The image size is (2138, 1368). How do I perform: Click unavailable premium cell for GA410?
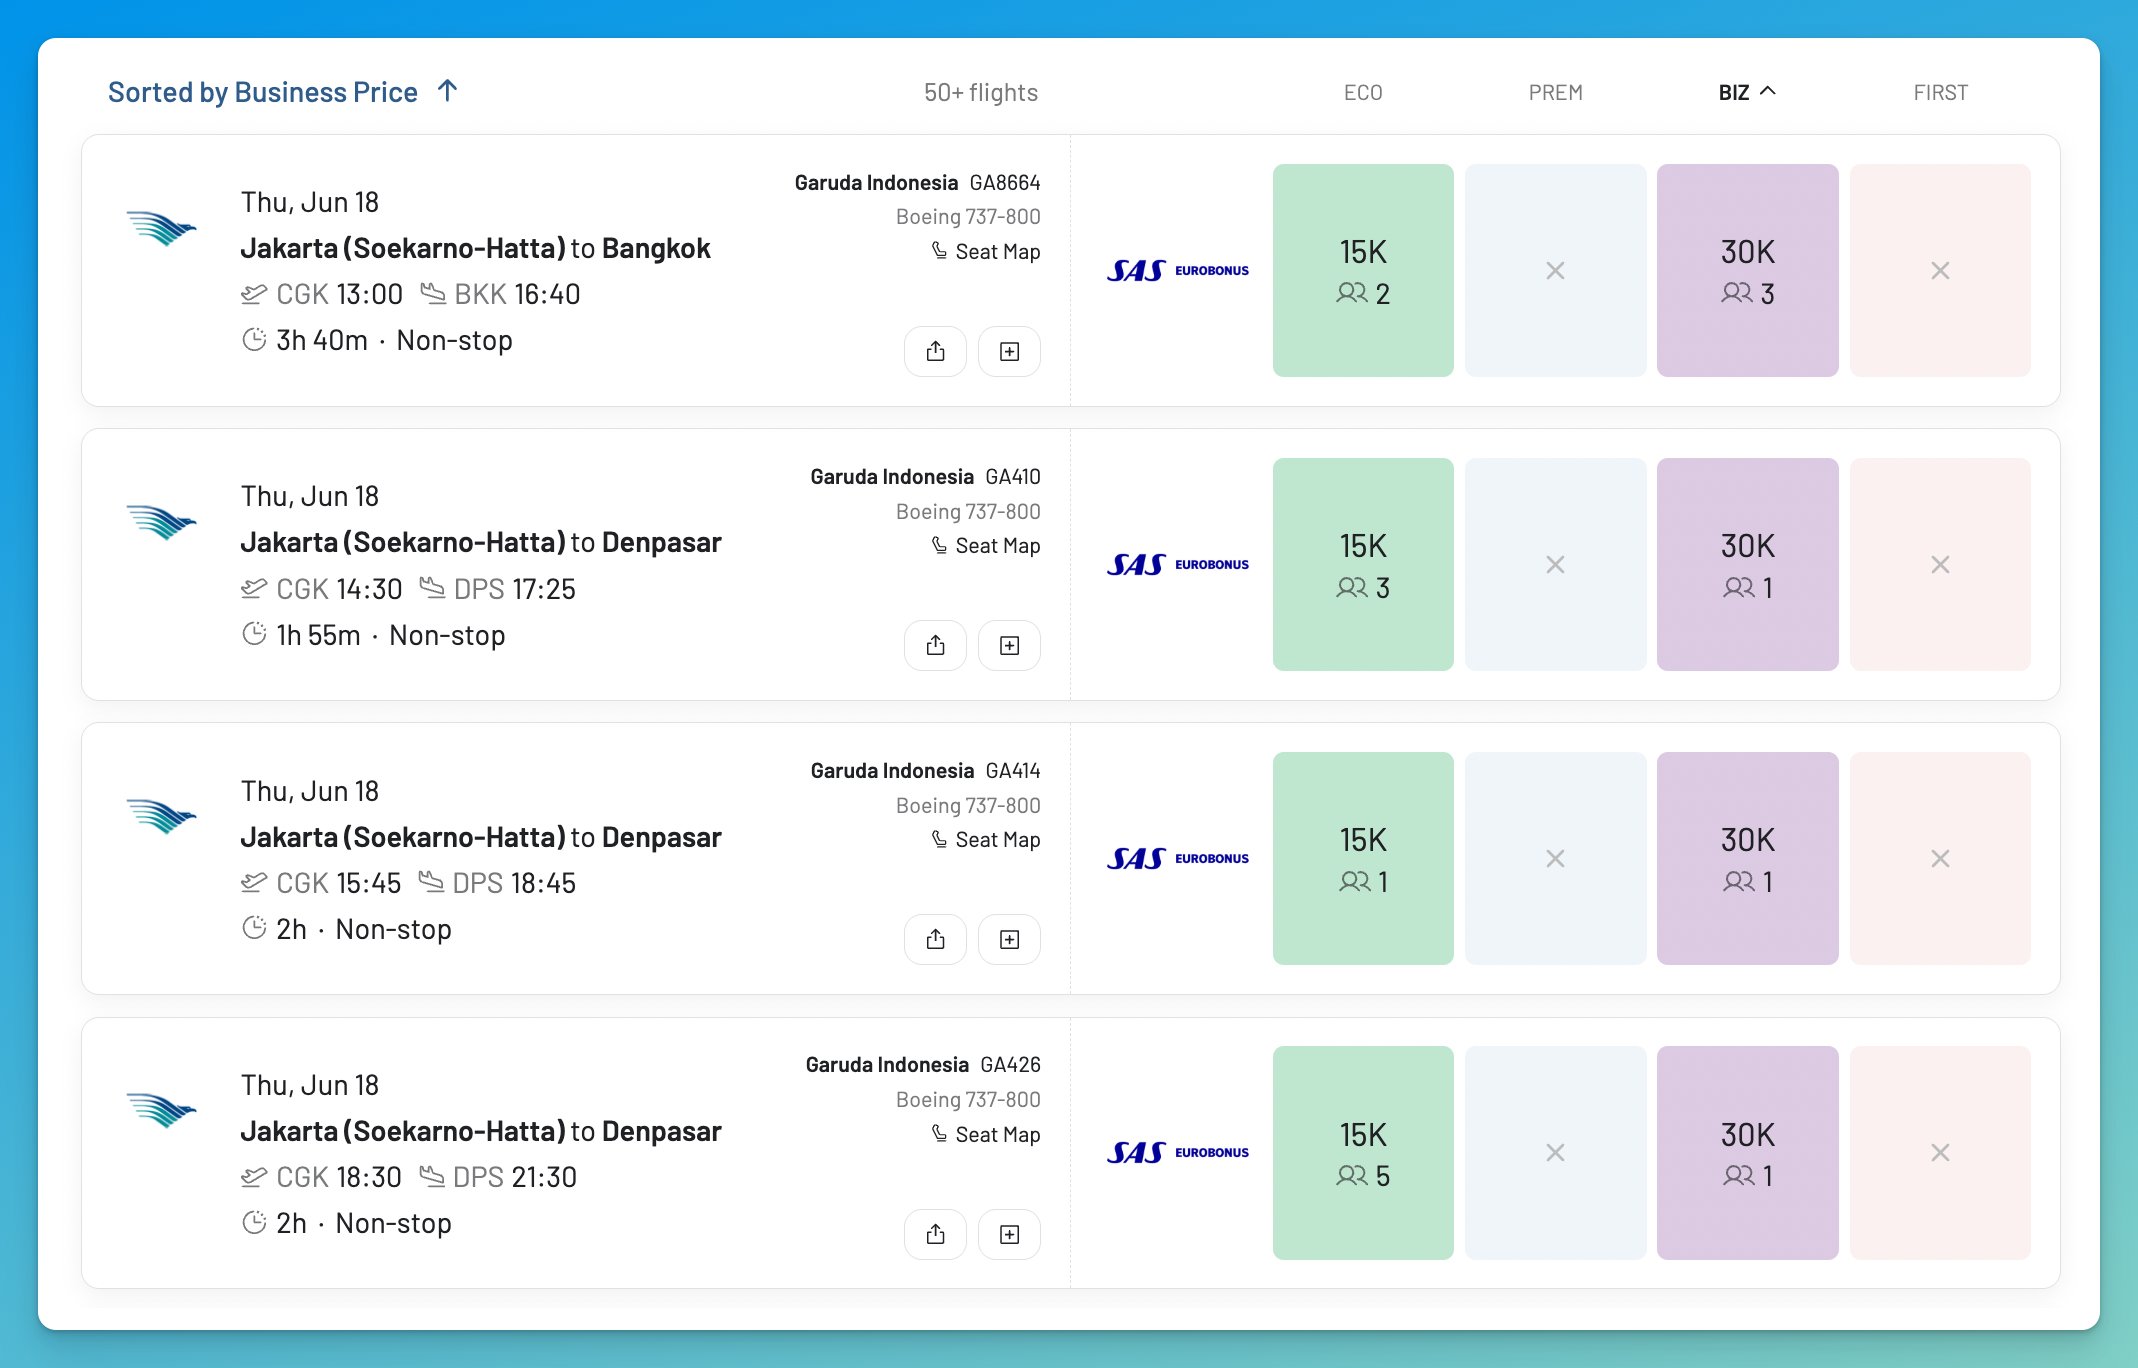point(1555,564)
